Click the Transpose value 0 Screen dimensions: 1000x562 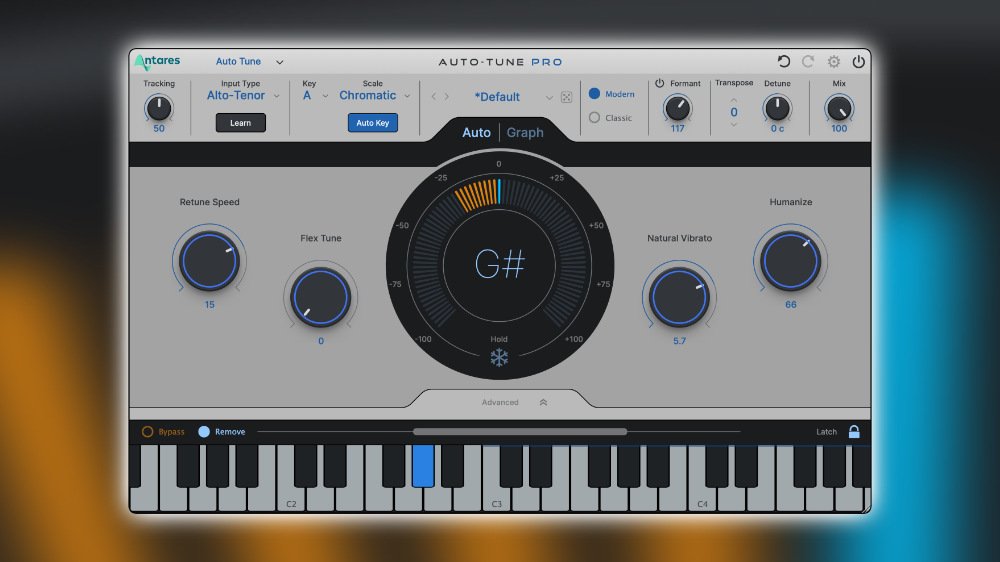coord(734,112)
